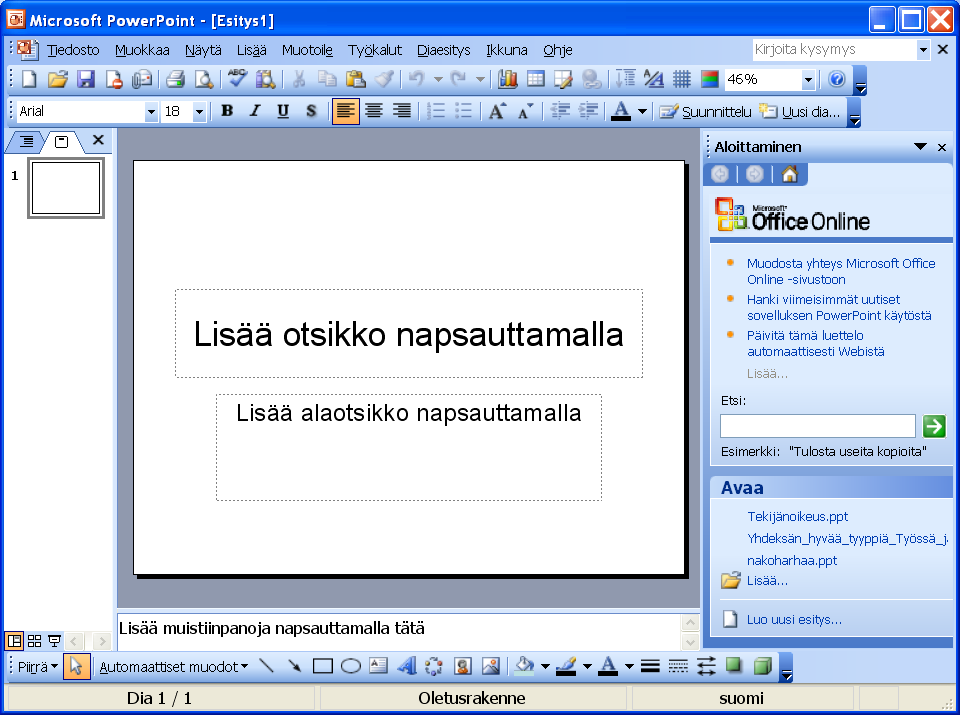Cut selection with scissors icon

tap(299, 79)
